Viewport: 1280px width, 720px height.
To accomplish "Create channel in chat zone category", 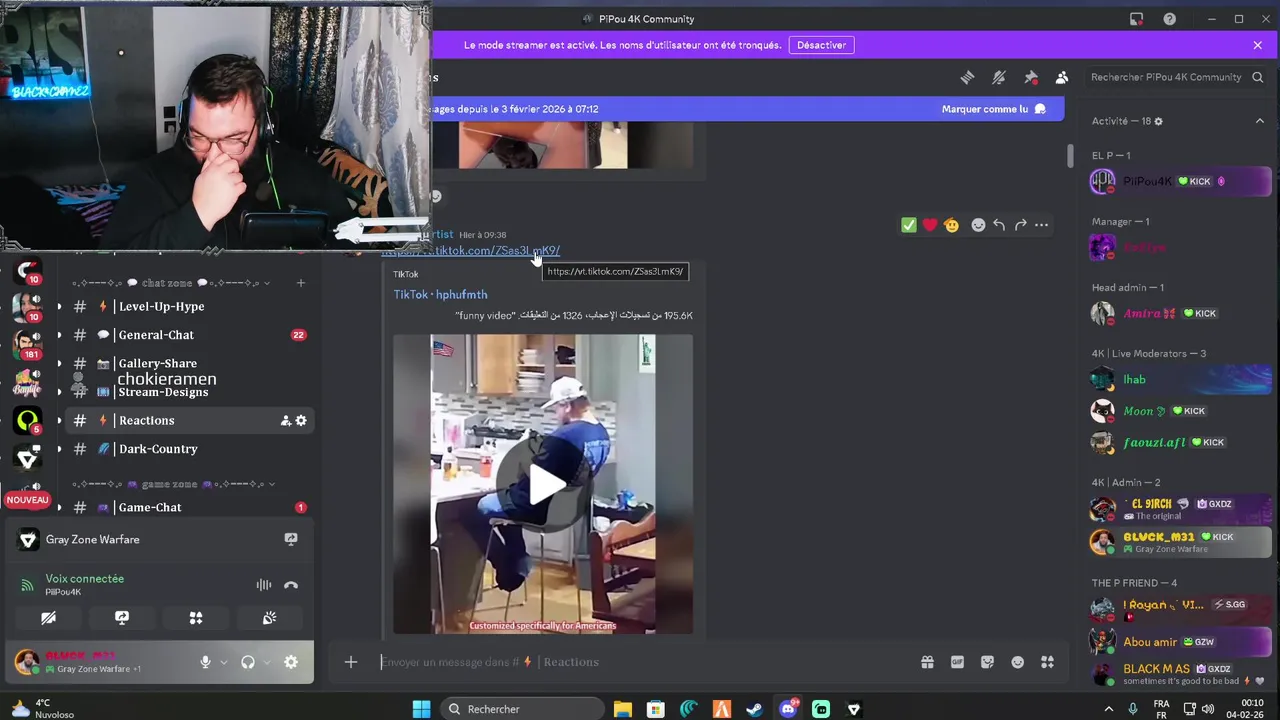I will click(300, 283).
